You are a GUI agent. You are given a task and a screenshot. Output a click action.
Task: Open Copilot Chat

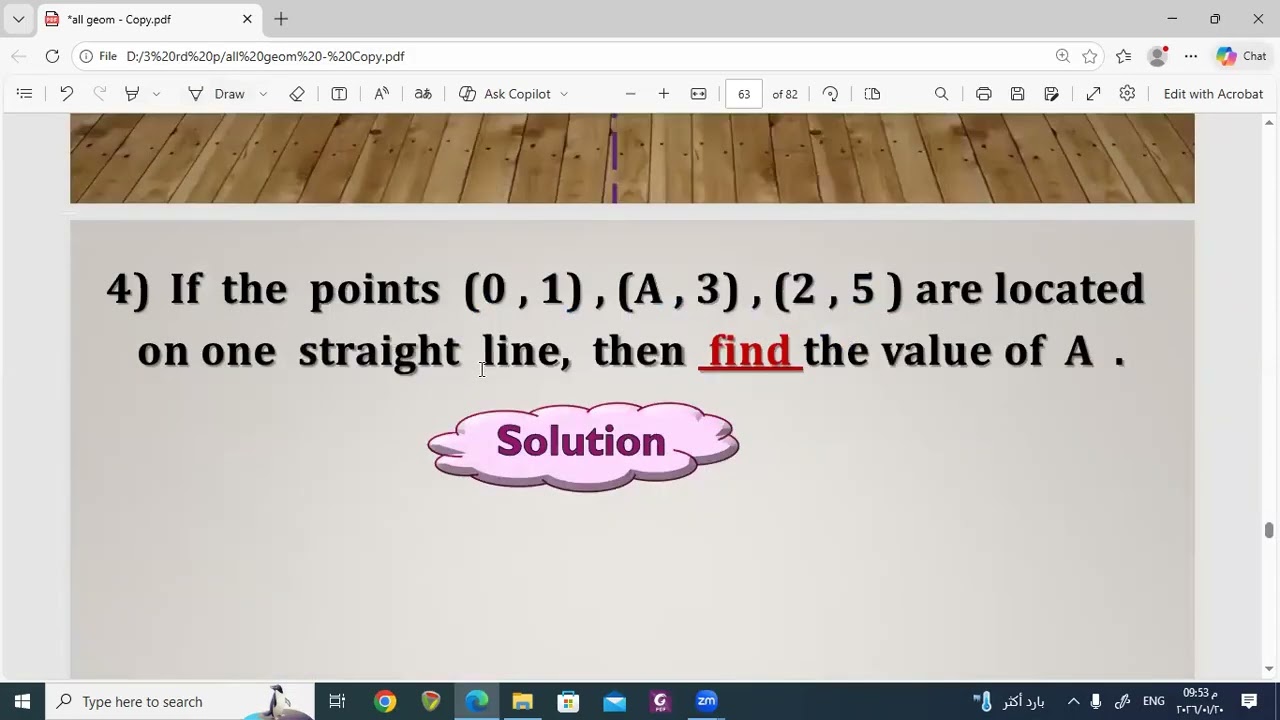(x=1242, y=56)
